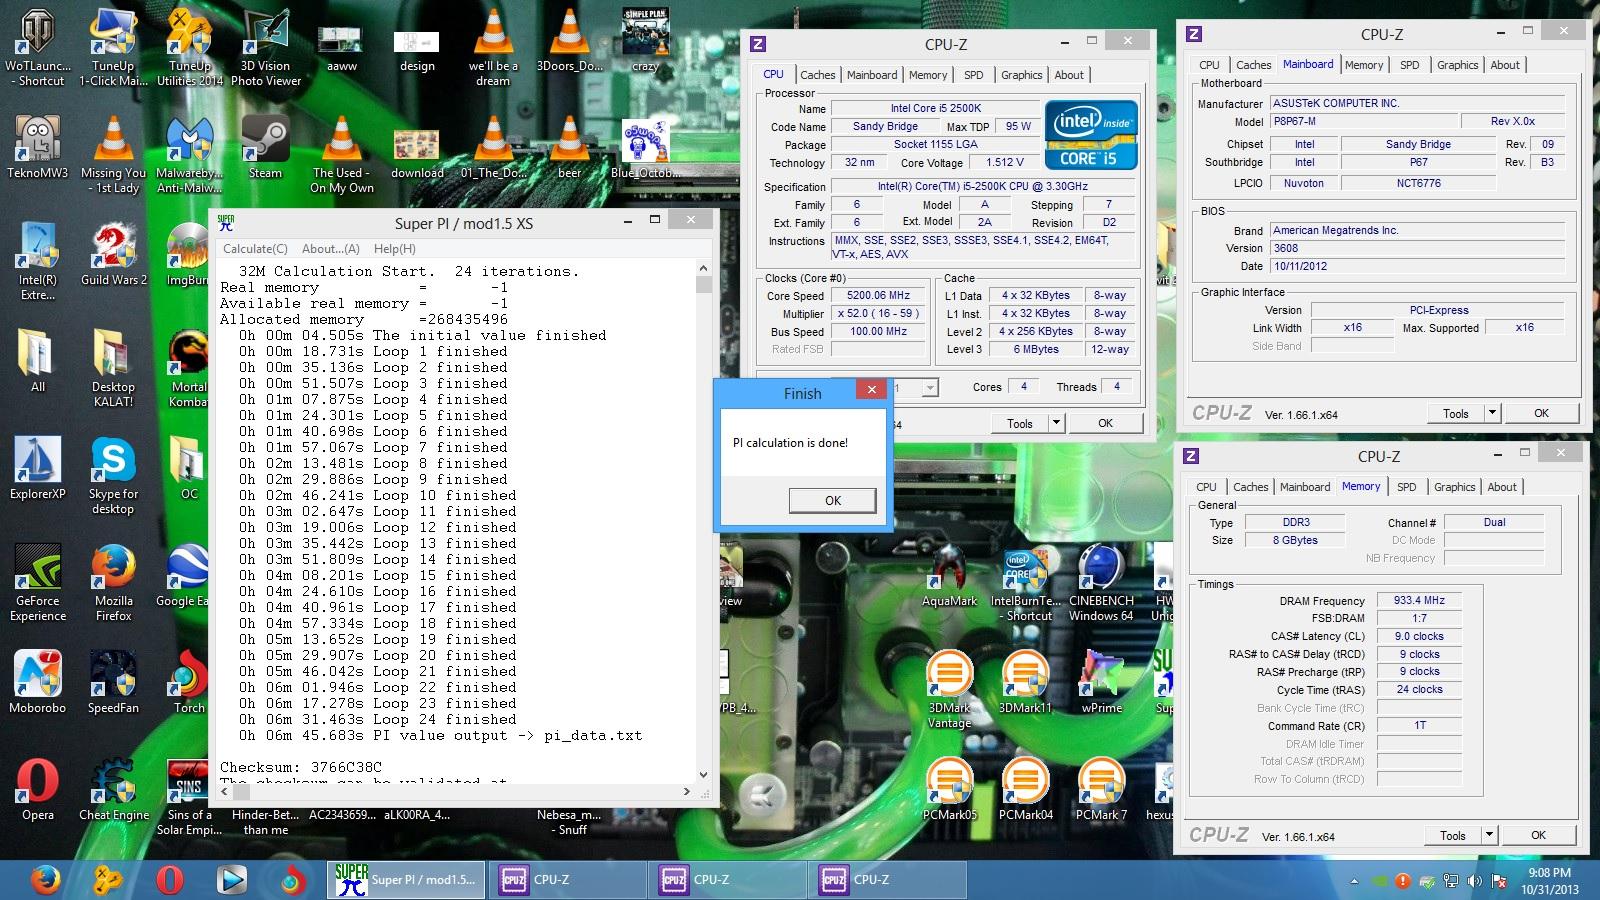The width and height of the screenshot is (1600, 900).
Task: Show hidden system tray icons arrow
Action: [x=1354, y=882]
